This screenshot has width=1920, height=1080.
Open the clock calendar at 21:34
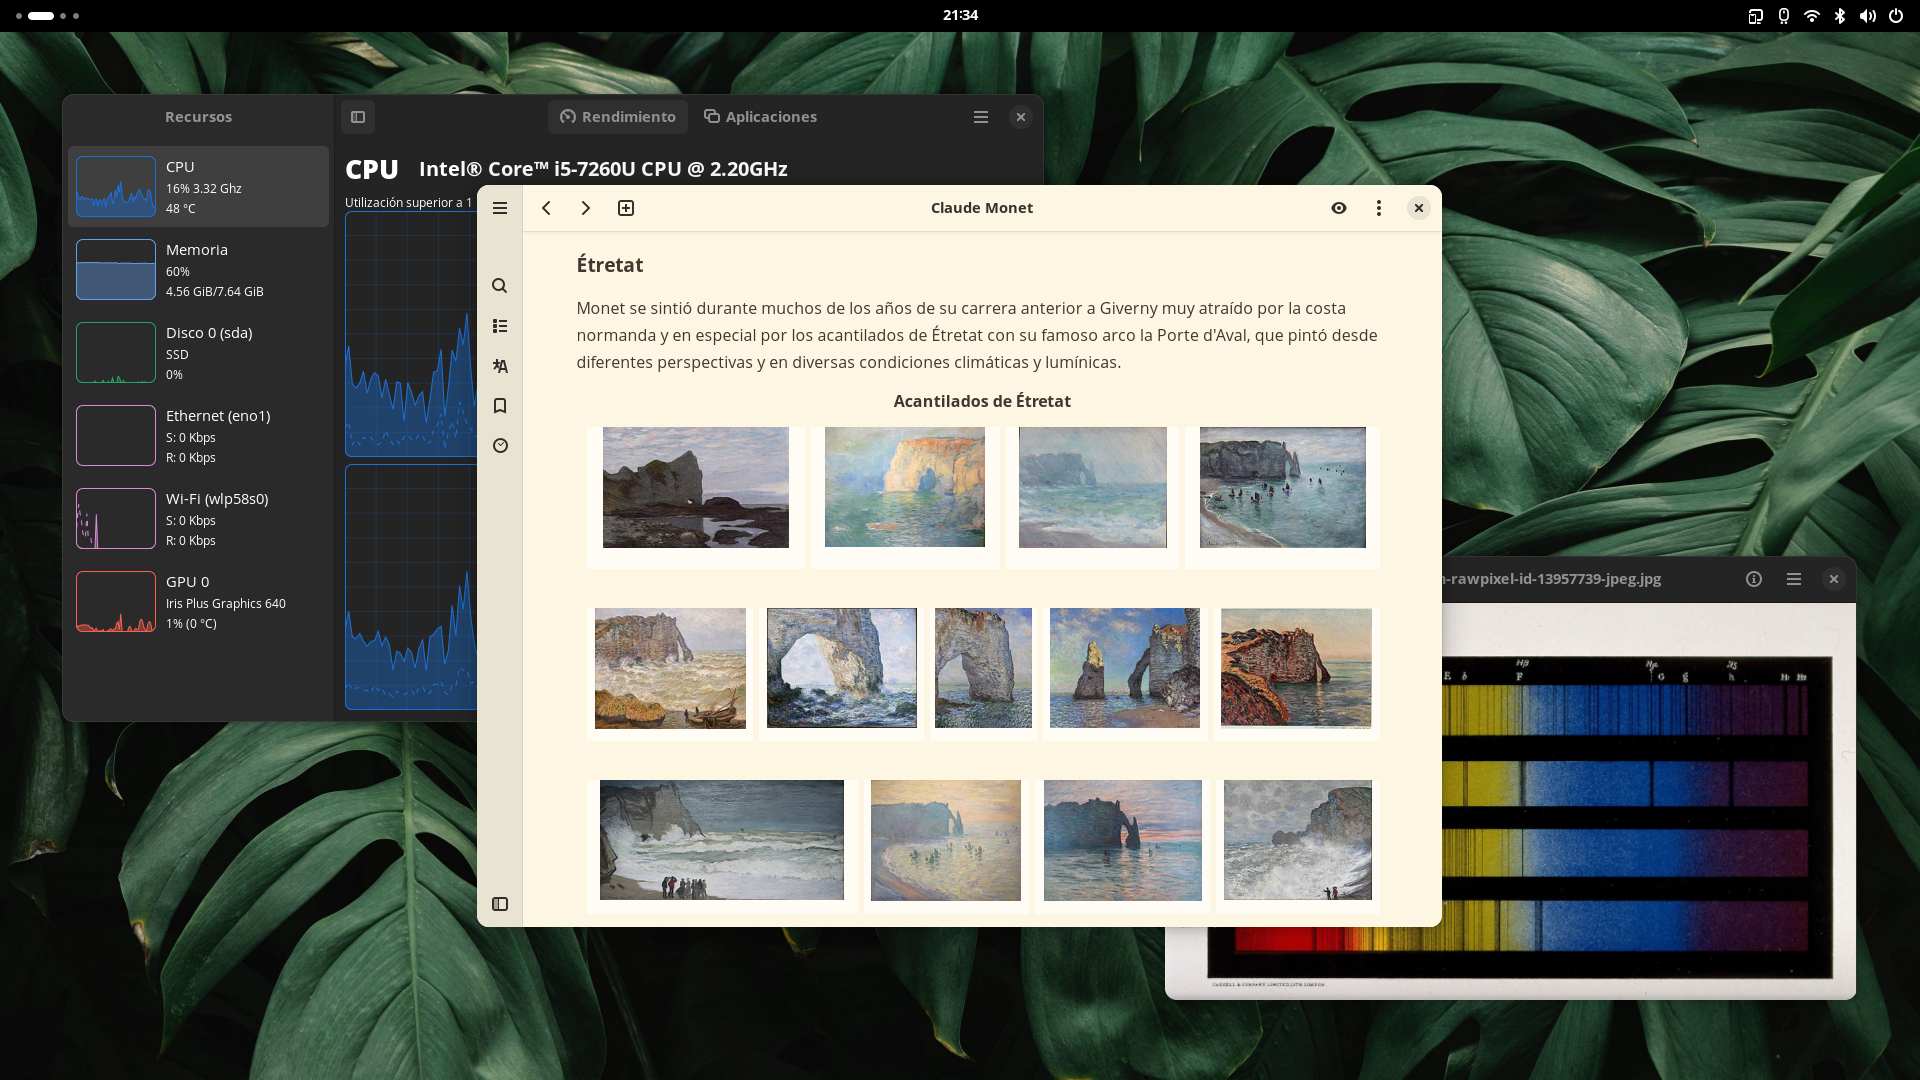(960, 15)
